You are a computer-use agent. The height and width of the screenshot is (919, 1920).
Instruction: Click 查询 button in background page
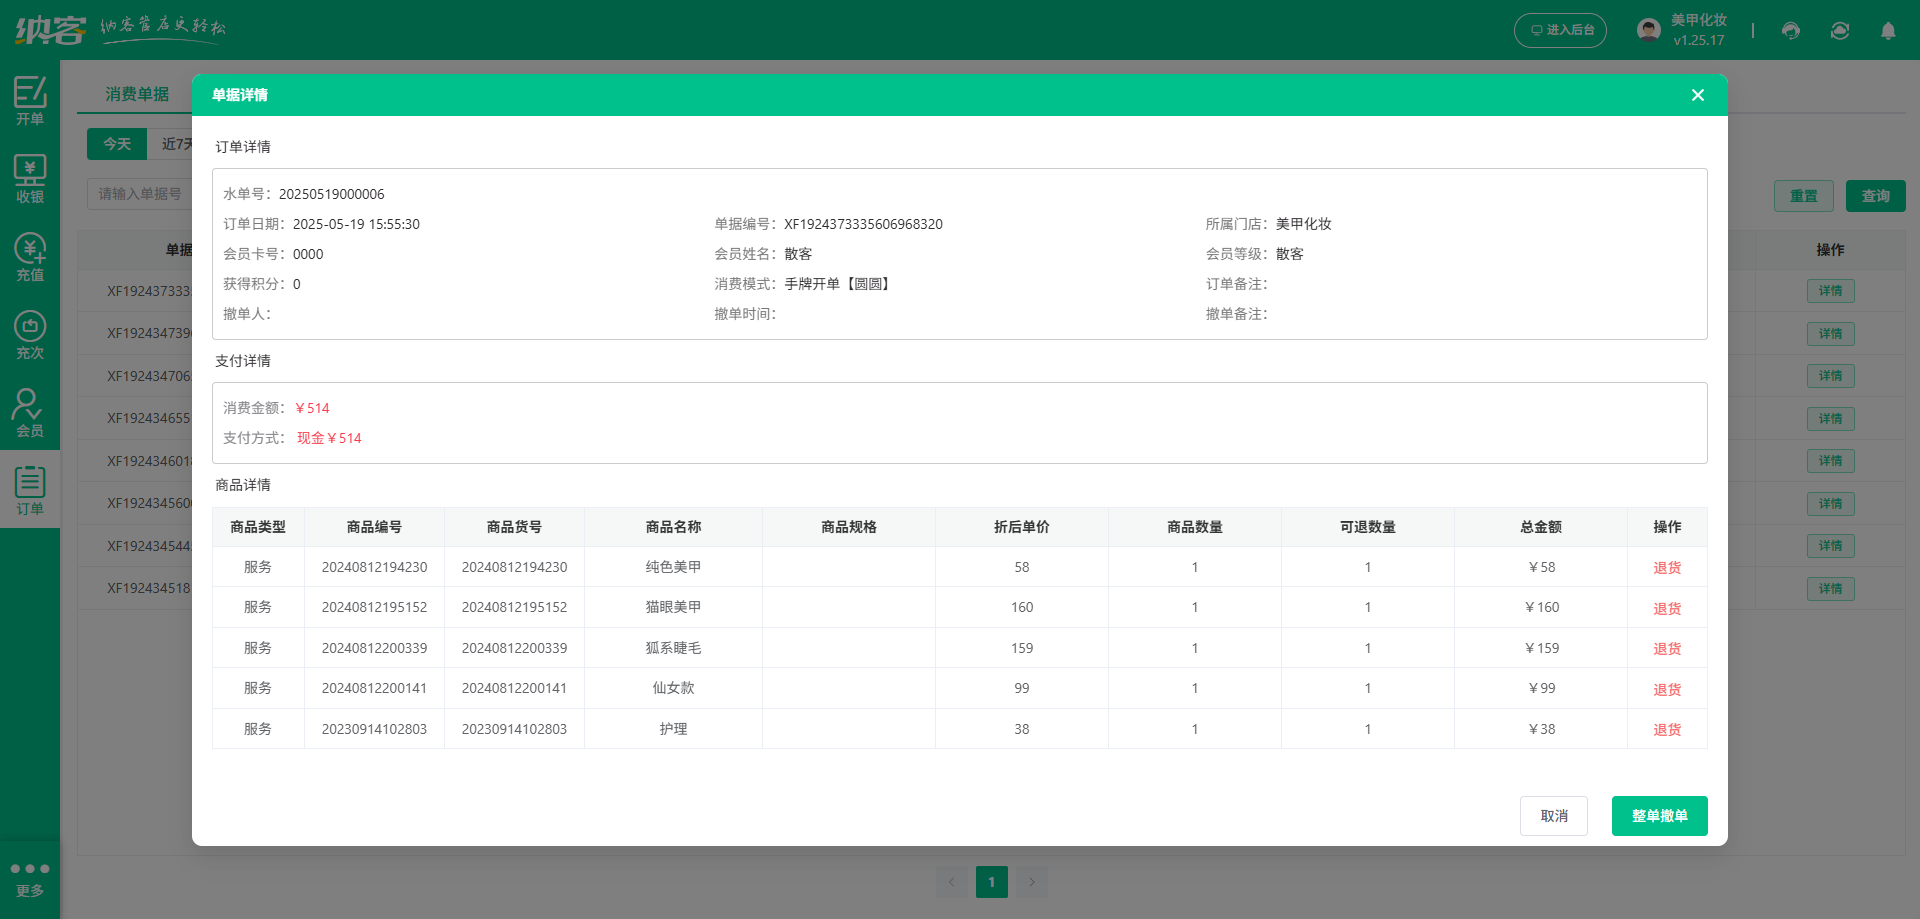[x=1876, y=196]
